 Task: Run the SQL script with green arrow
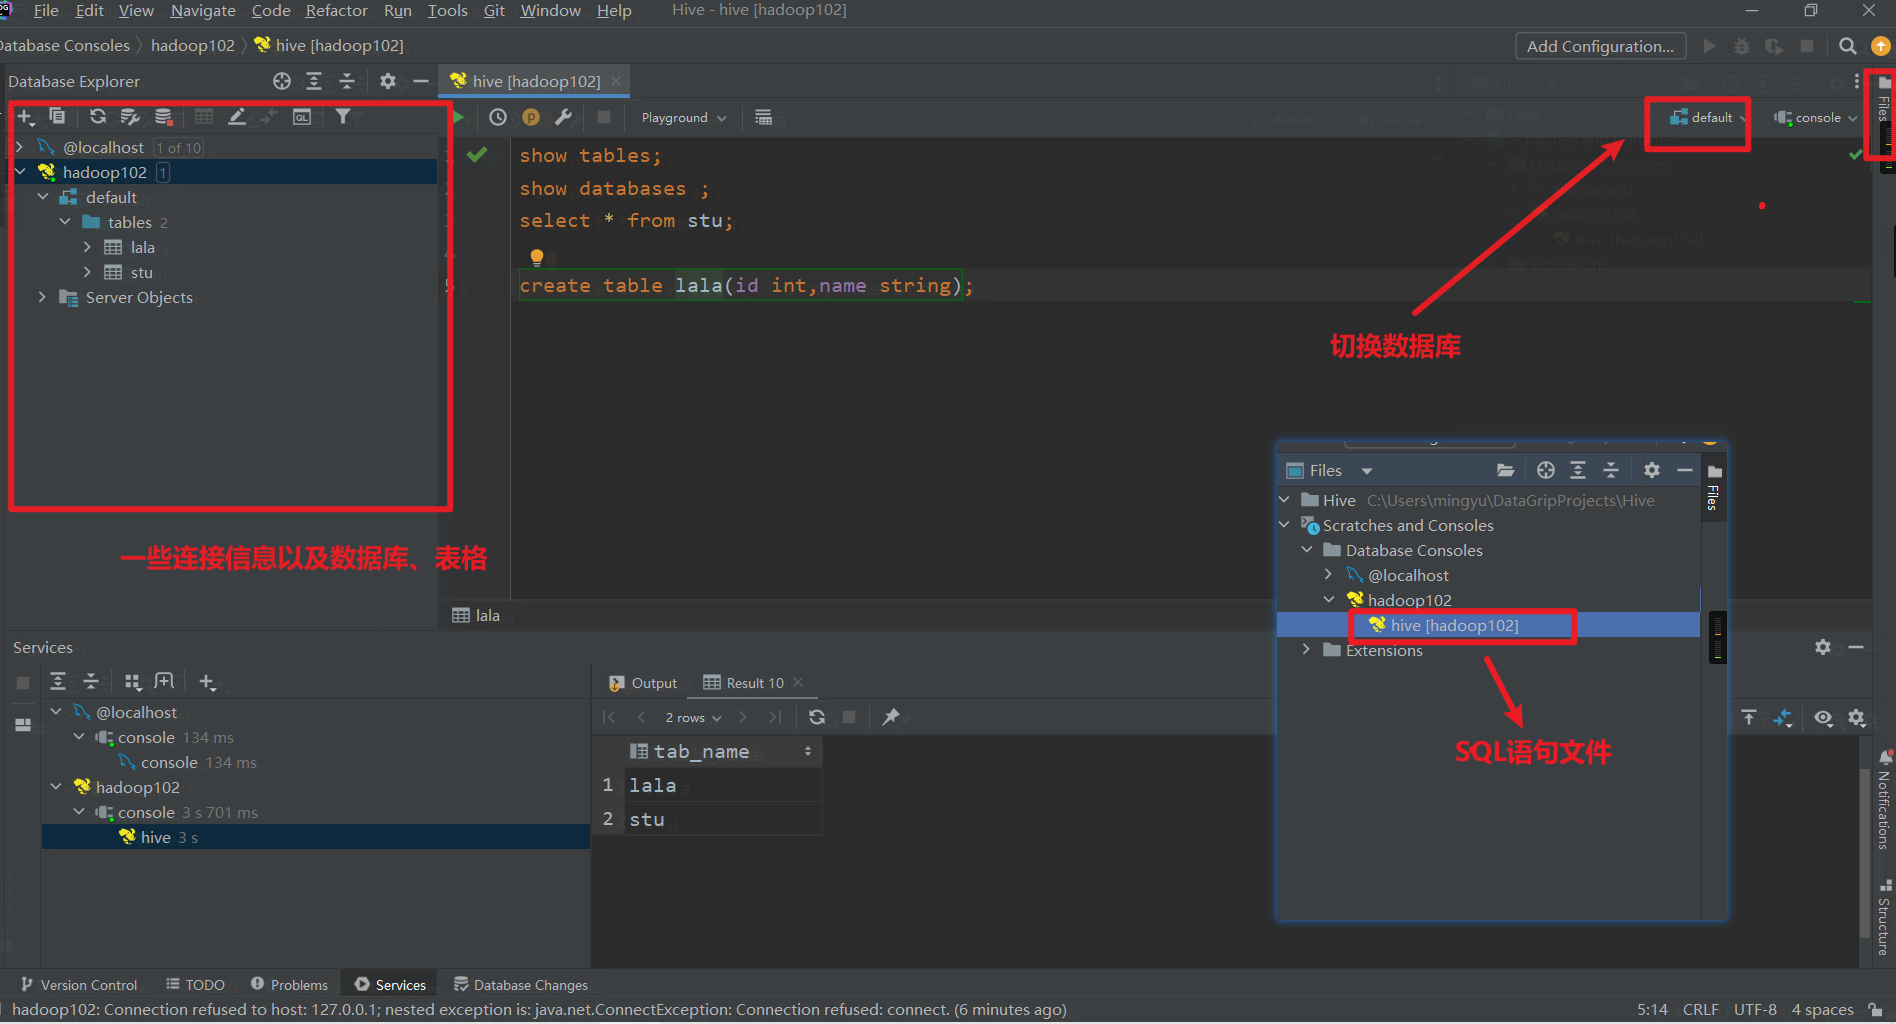[x=458, y=117]
